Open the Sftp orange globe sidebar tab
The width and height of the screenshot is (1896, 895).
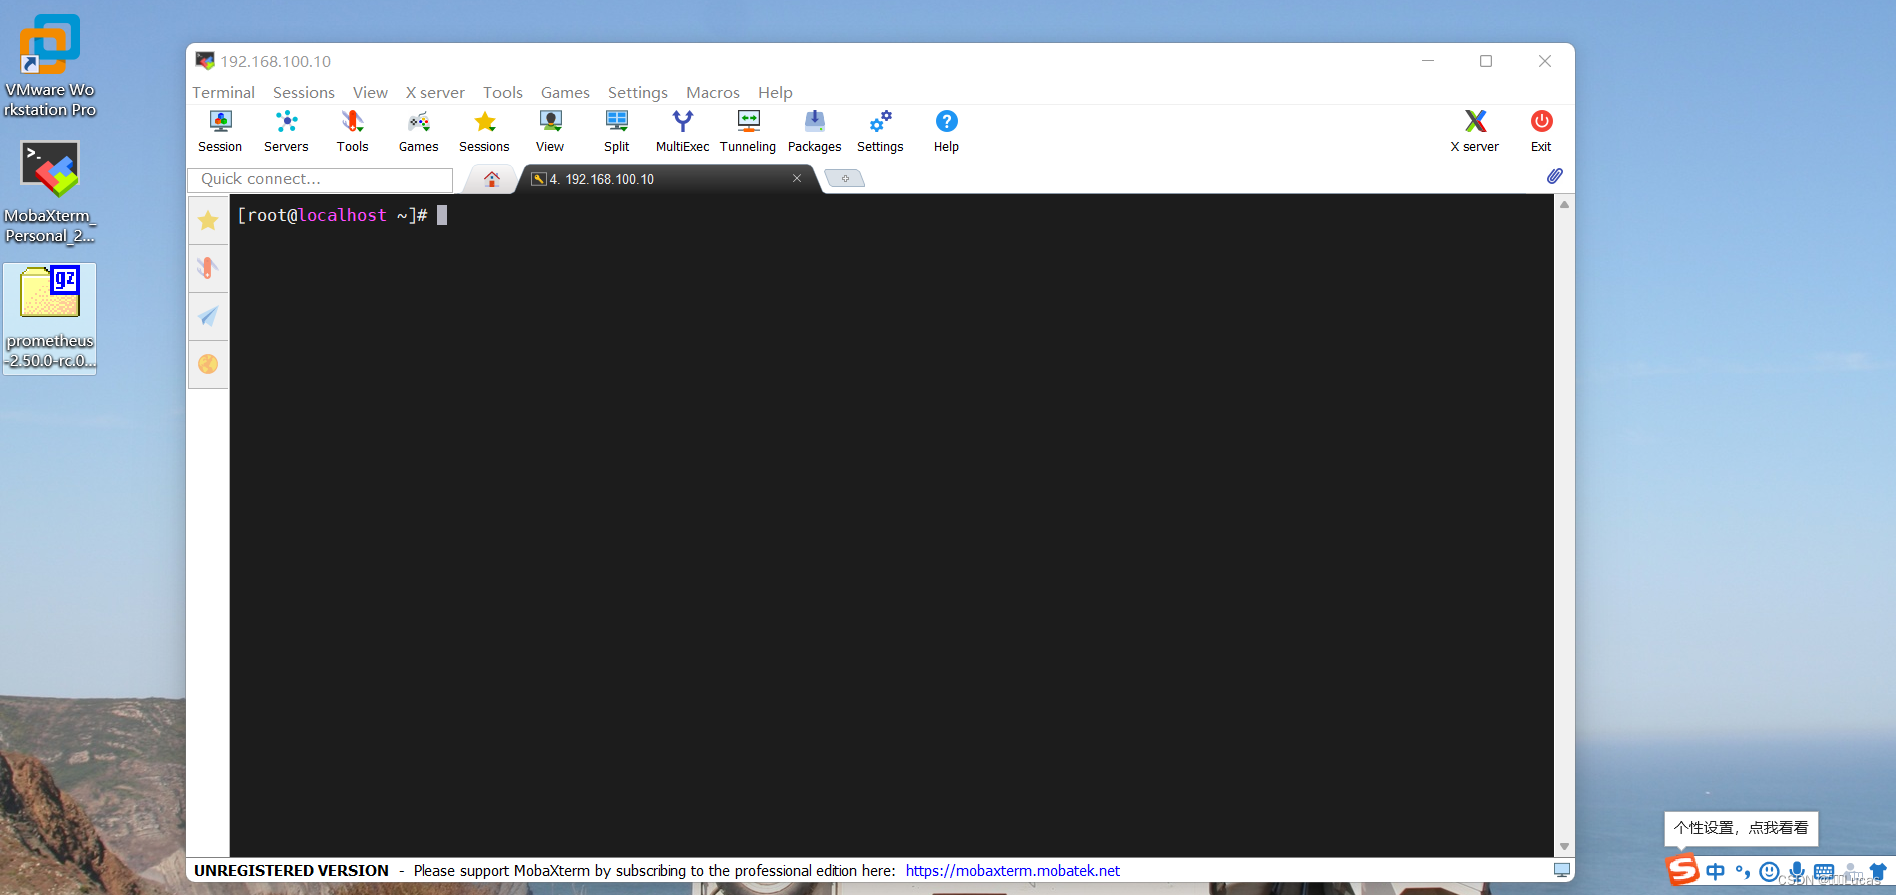[x=208, y=364]
